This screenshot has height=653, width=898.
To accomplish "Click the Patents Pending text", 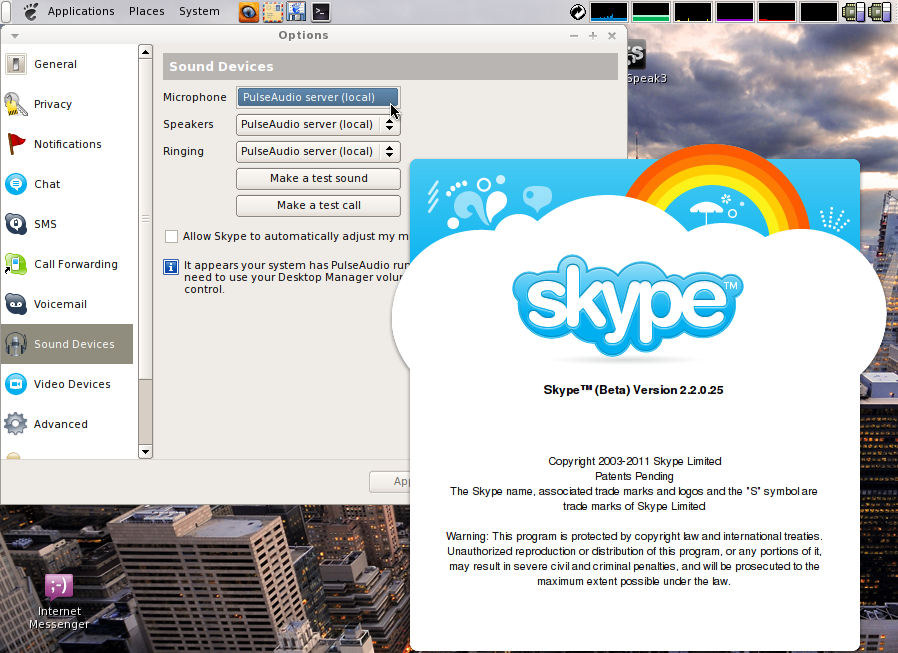I will coord(634,476).
